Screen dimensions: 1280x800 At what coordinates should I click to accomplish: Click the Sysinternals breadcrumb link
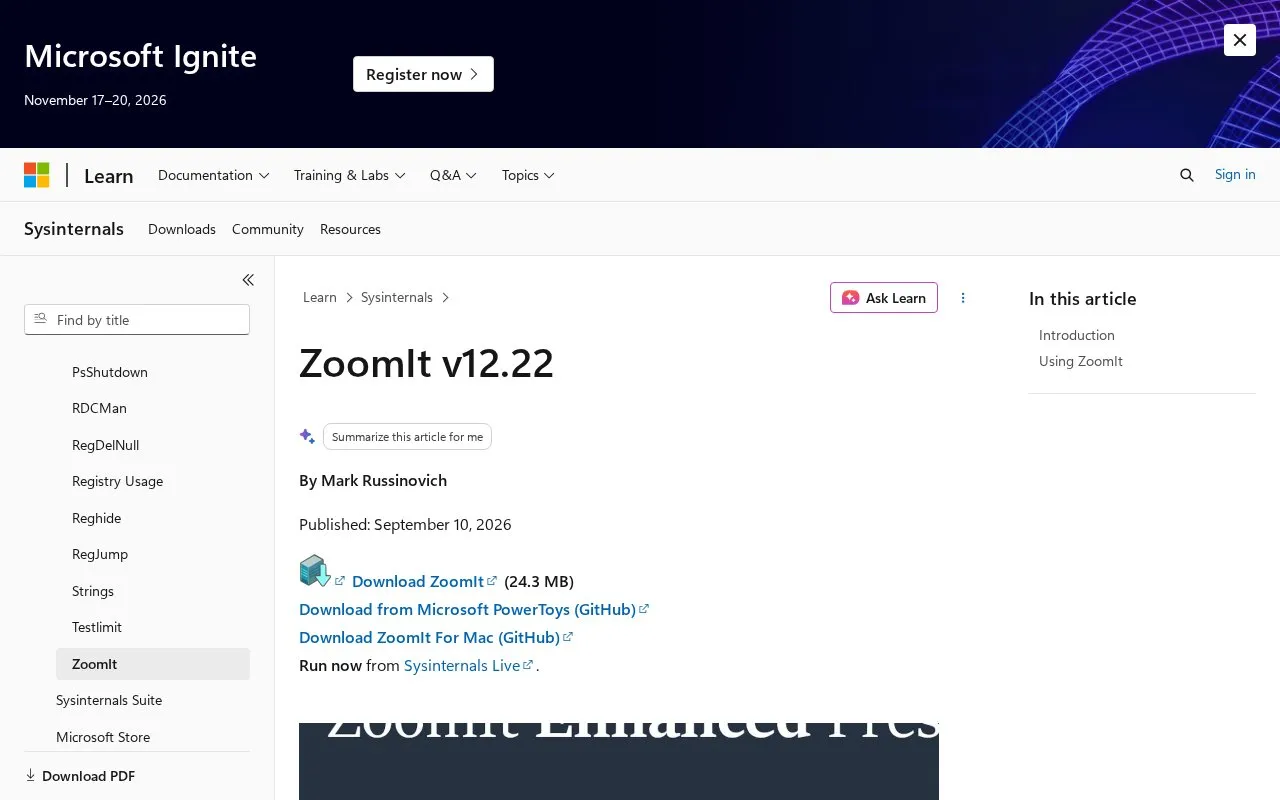pos(397,297)
